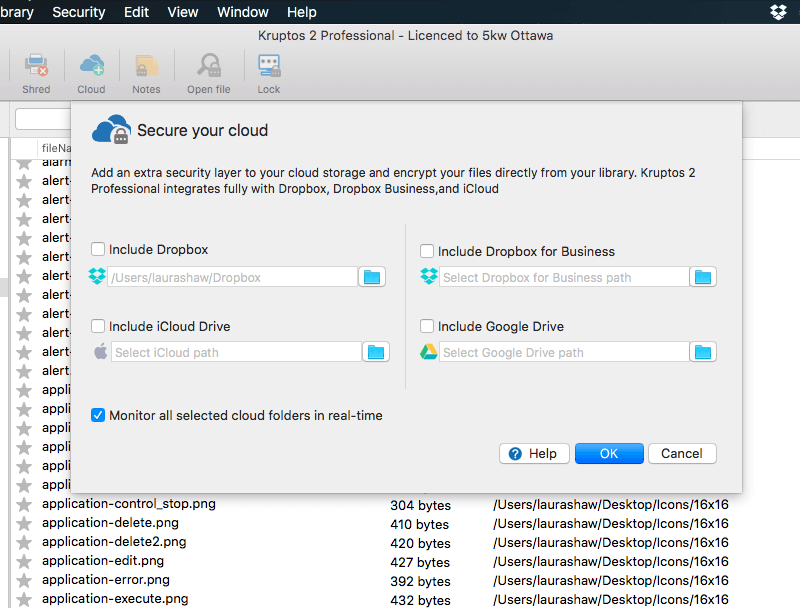Viewport: 800px width, 608px height.
Task: Check the Include Google Drive option
Action: pyautogui.click(x=427, y=326)
